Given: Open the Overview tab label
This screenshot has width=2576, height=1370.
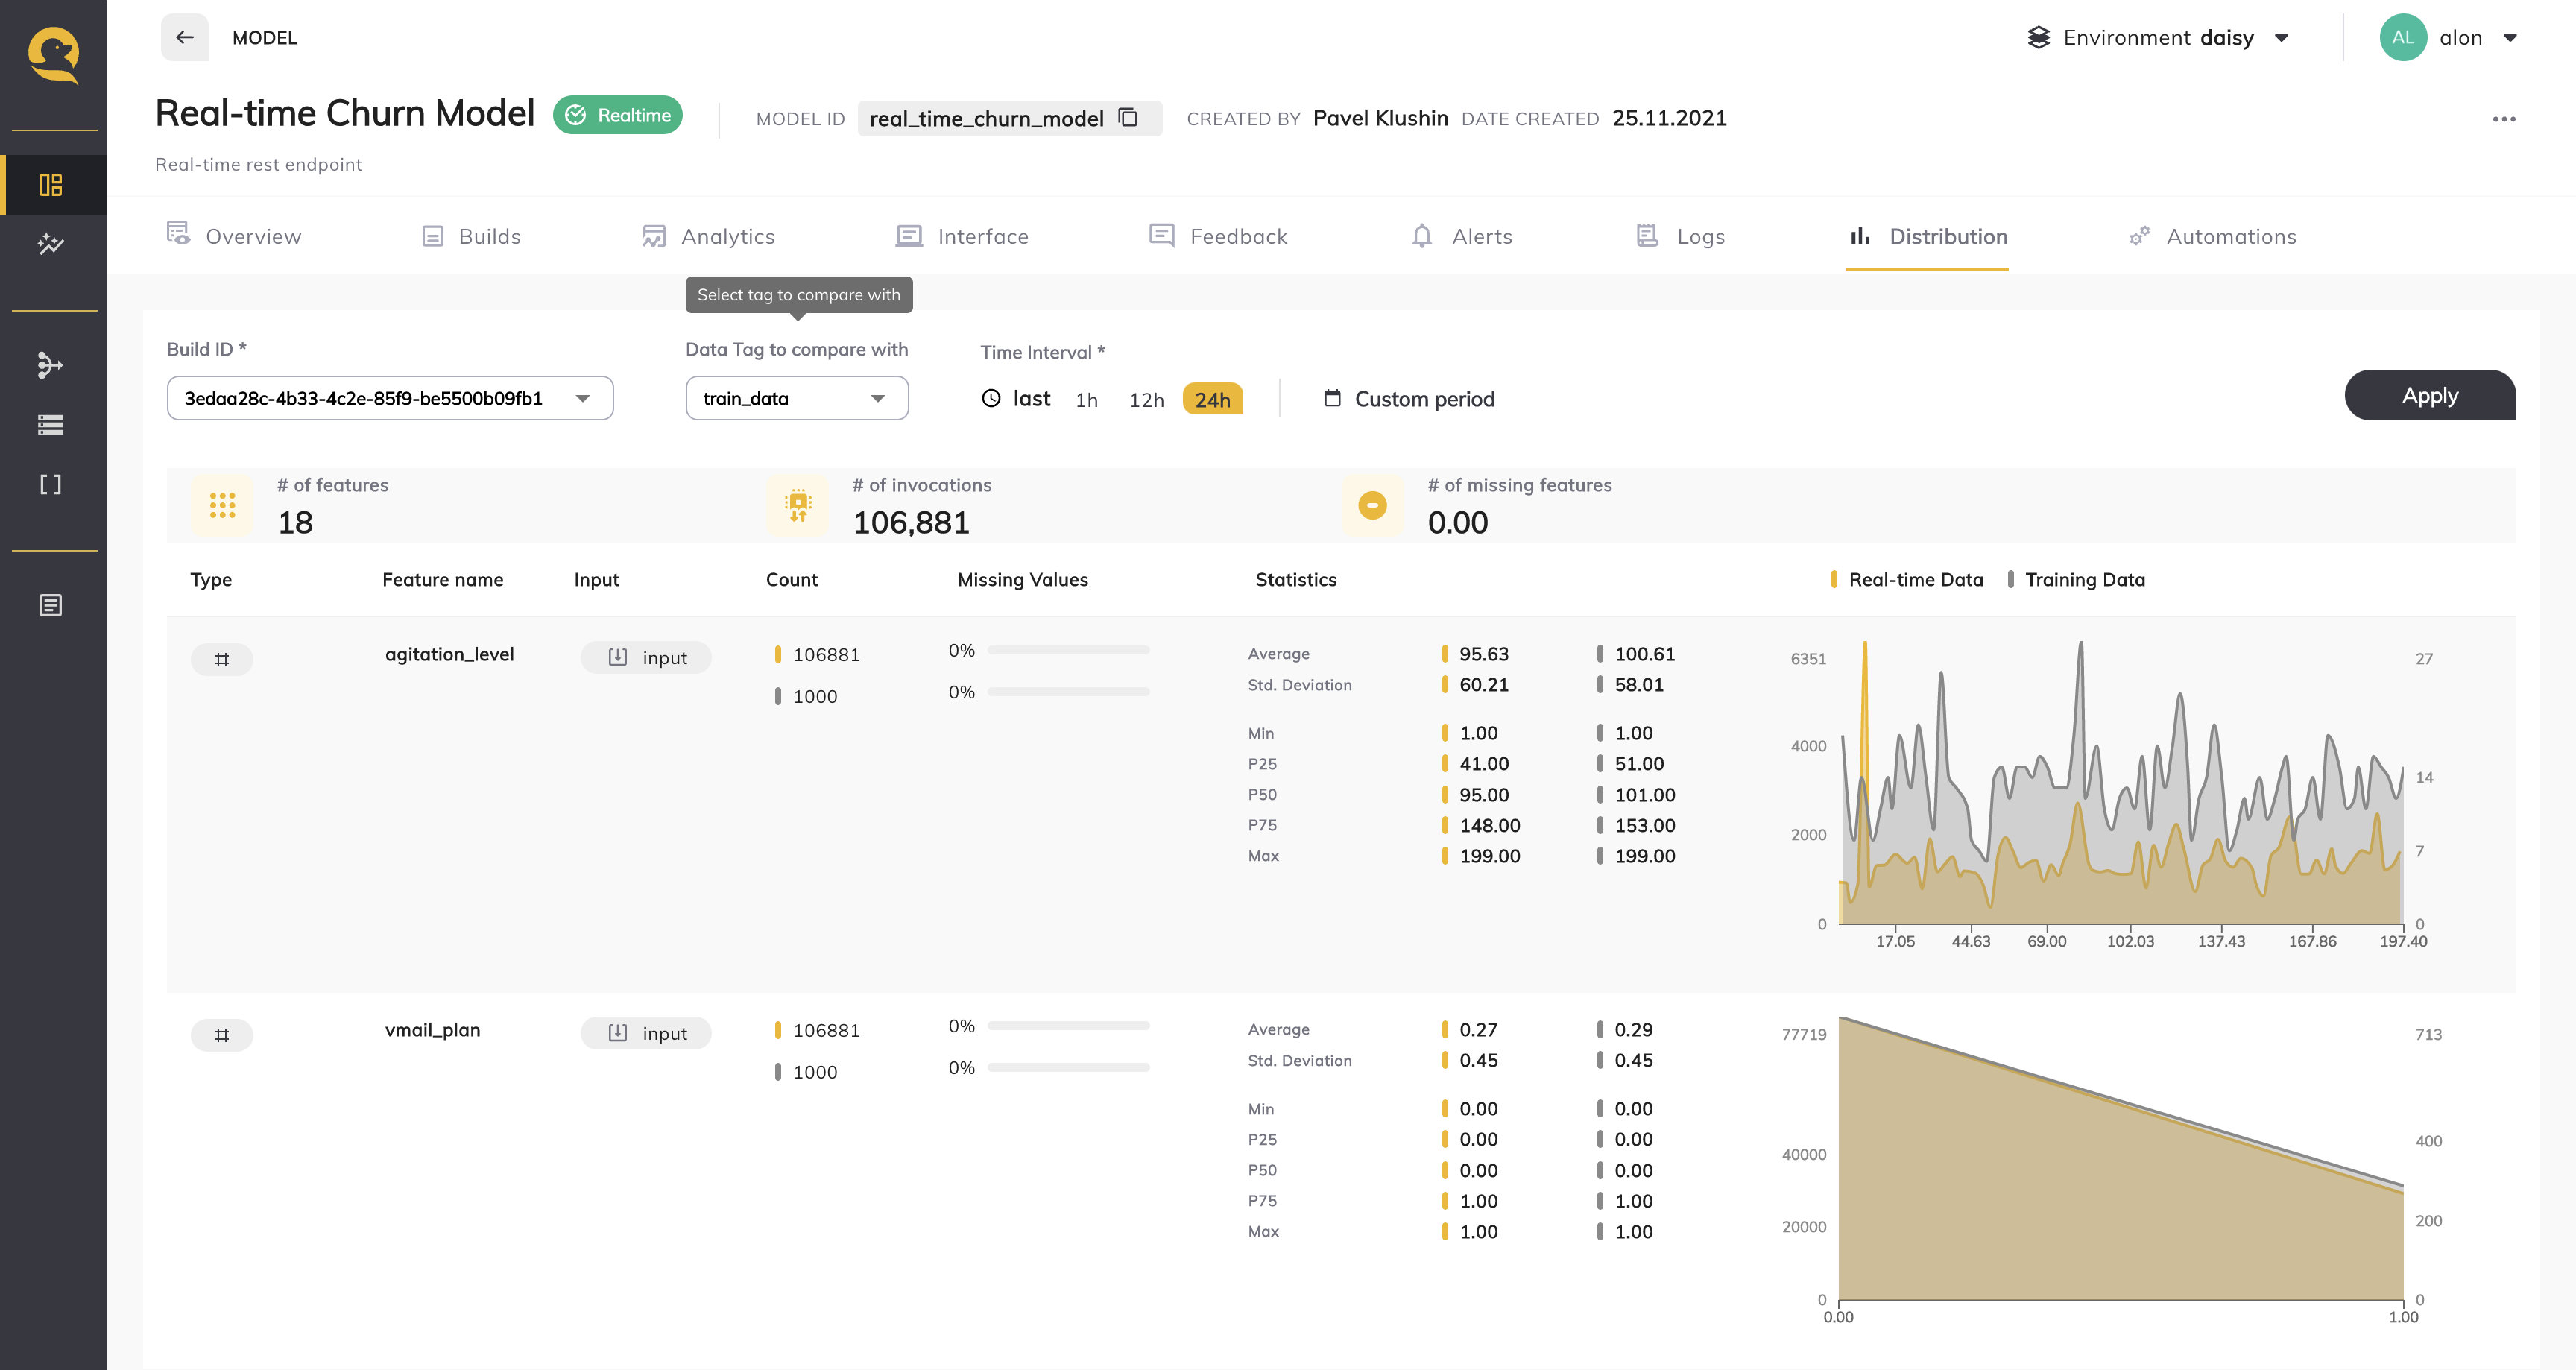Looking at the screenshot, I should coord(253,237).
